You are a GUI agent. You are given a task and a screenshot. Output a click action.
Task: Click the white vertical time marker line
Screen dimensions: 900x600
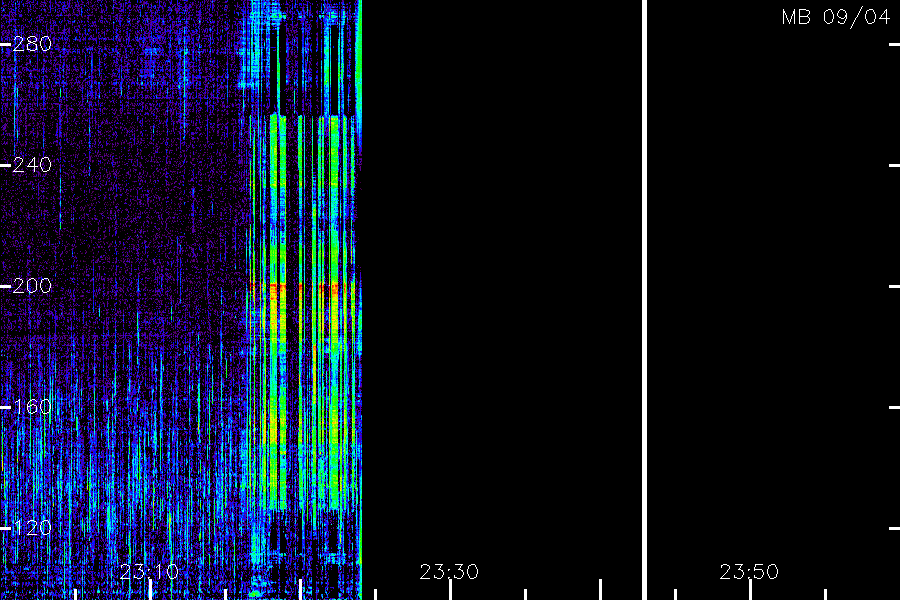coord(645,300)
